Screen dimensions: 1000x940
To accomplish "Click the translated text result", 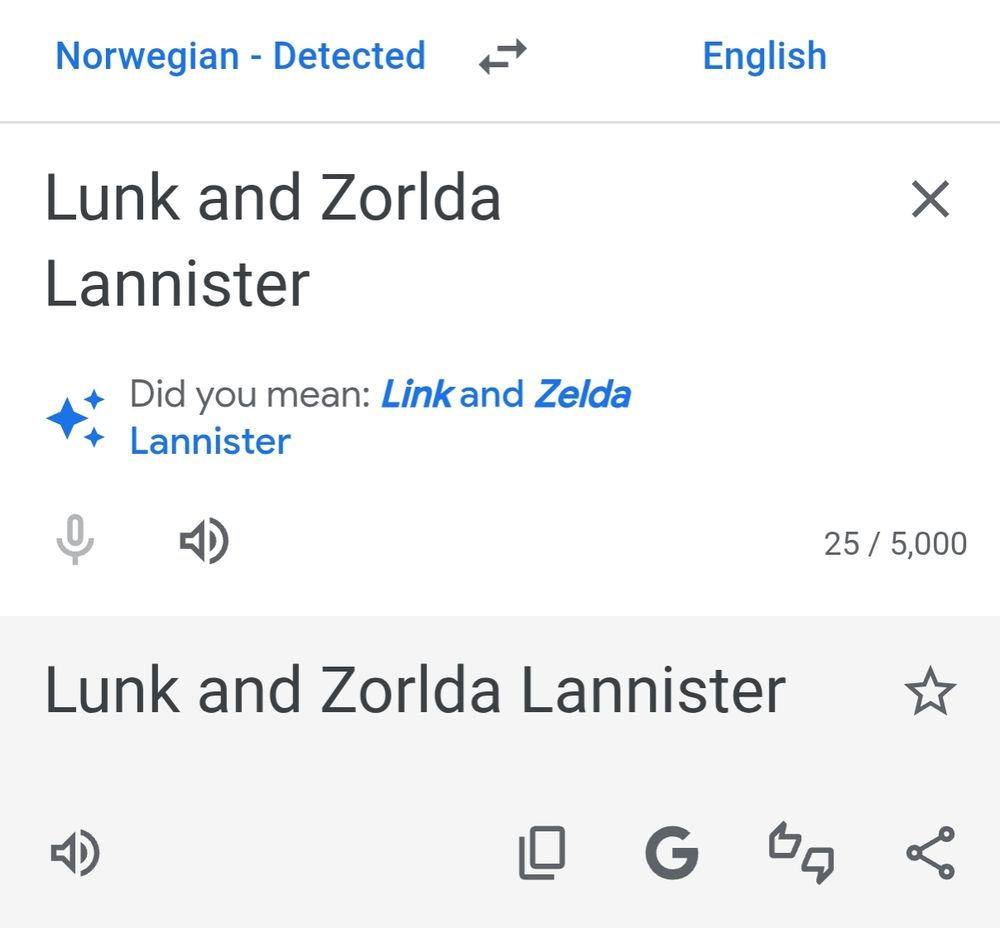I will [416, 690].
